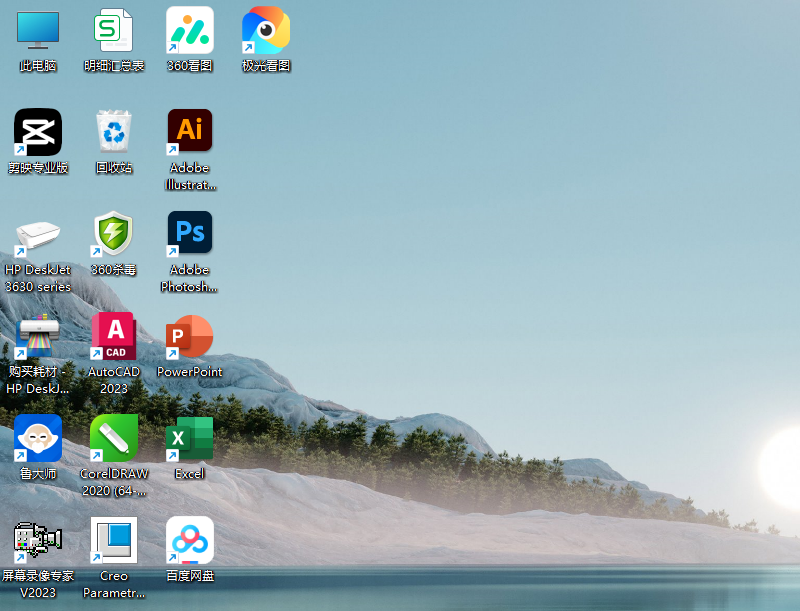800x611 pixels.
Task: Click the "AutoCAD 2023" label text
Action: pos(114,380)
